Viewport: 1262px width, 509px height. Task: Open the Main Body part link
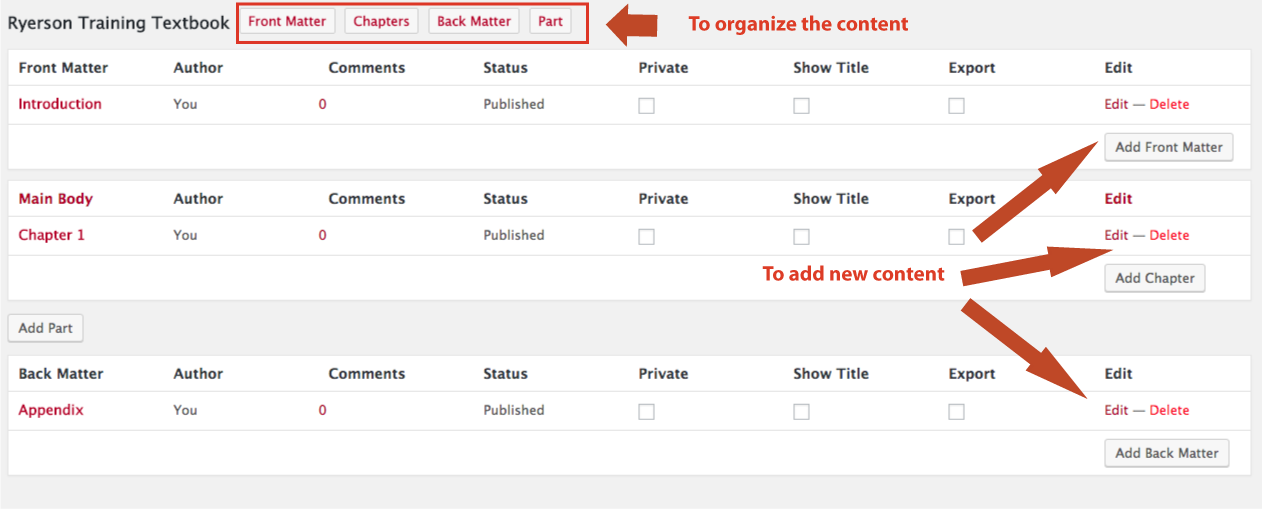55,199
